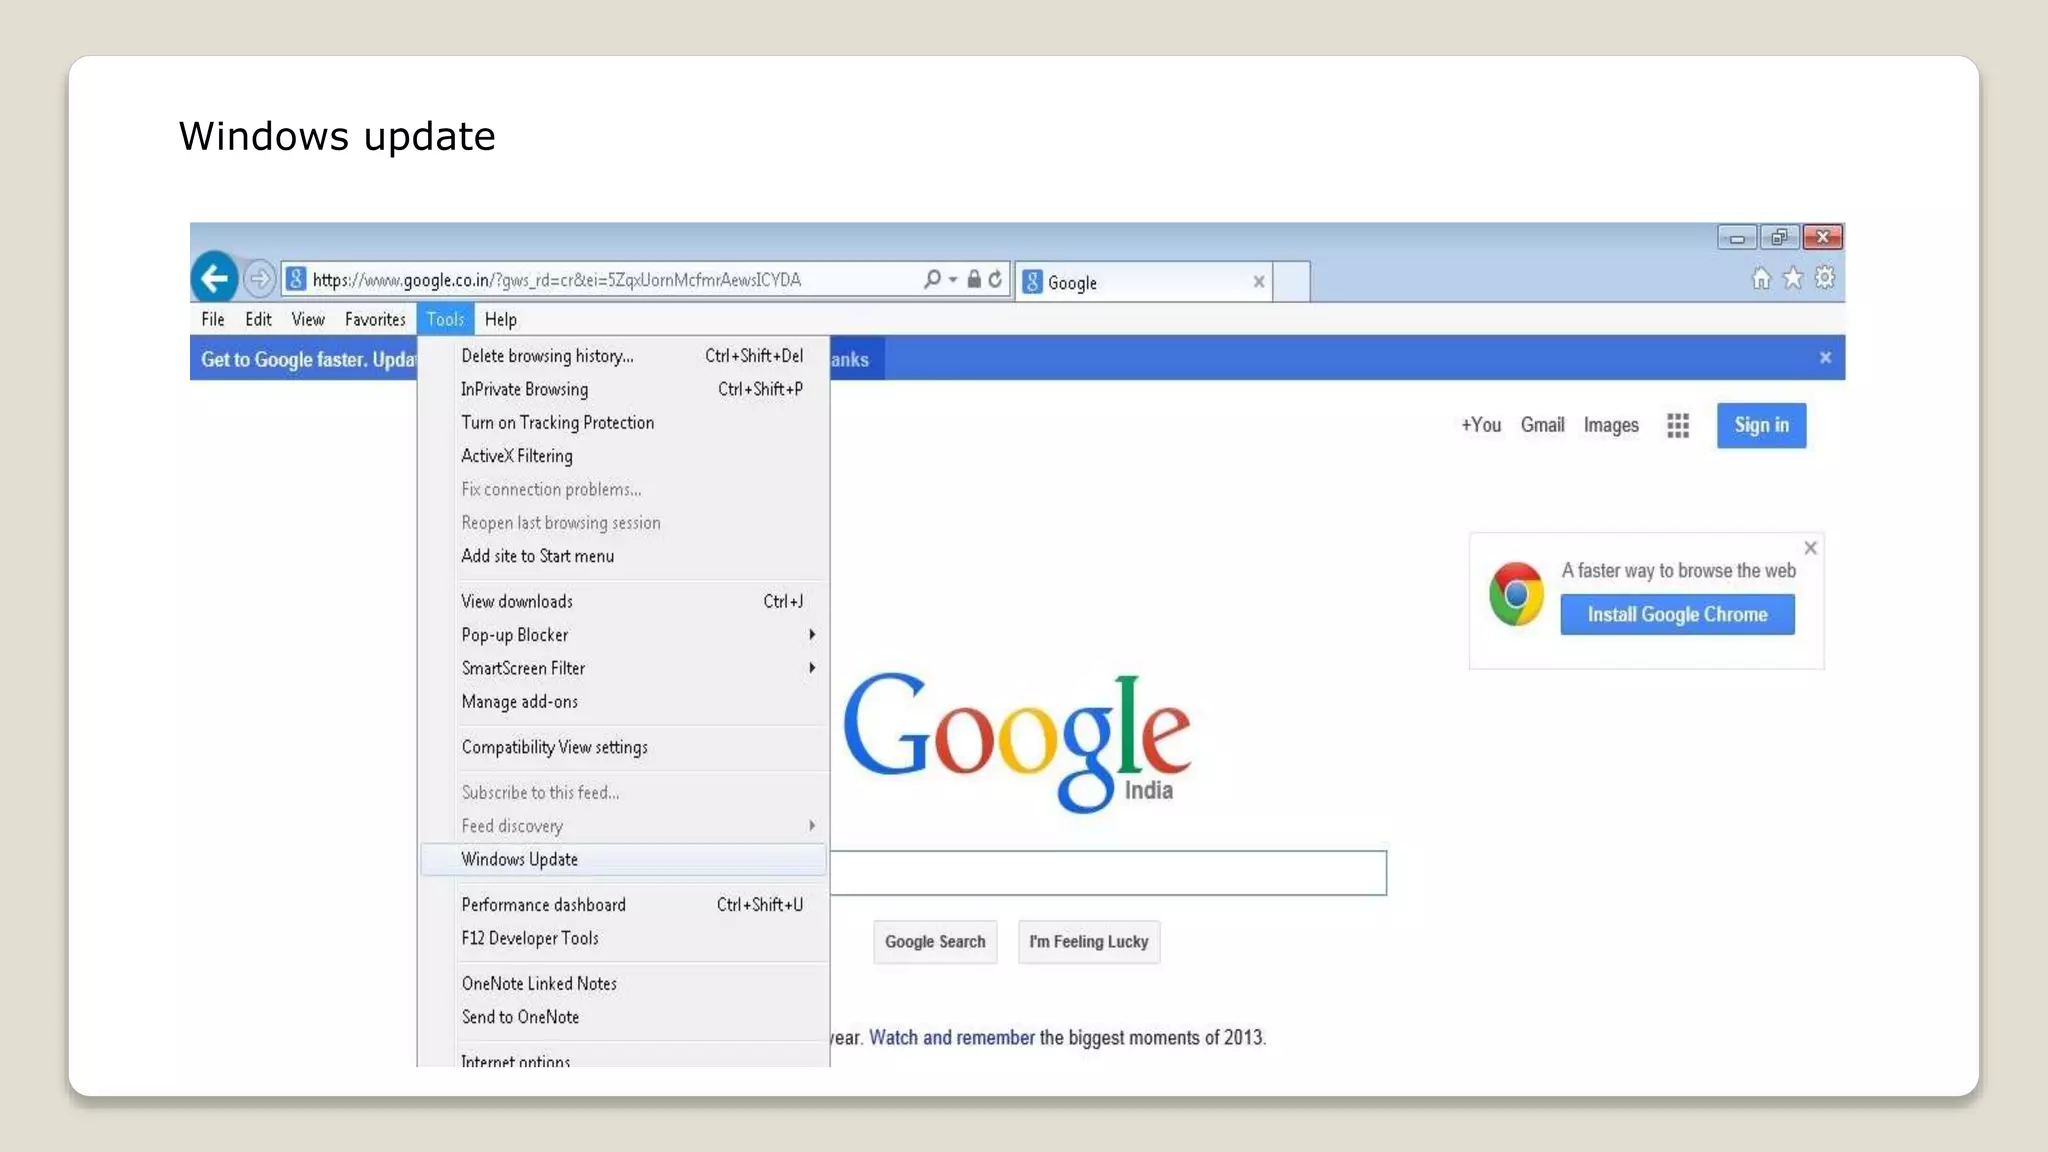Click the blue Sign in button
The height and width of the screenshot is (1152, 2048).
(x=1761, y=425)
